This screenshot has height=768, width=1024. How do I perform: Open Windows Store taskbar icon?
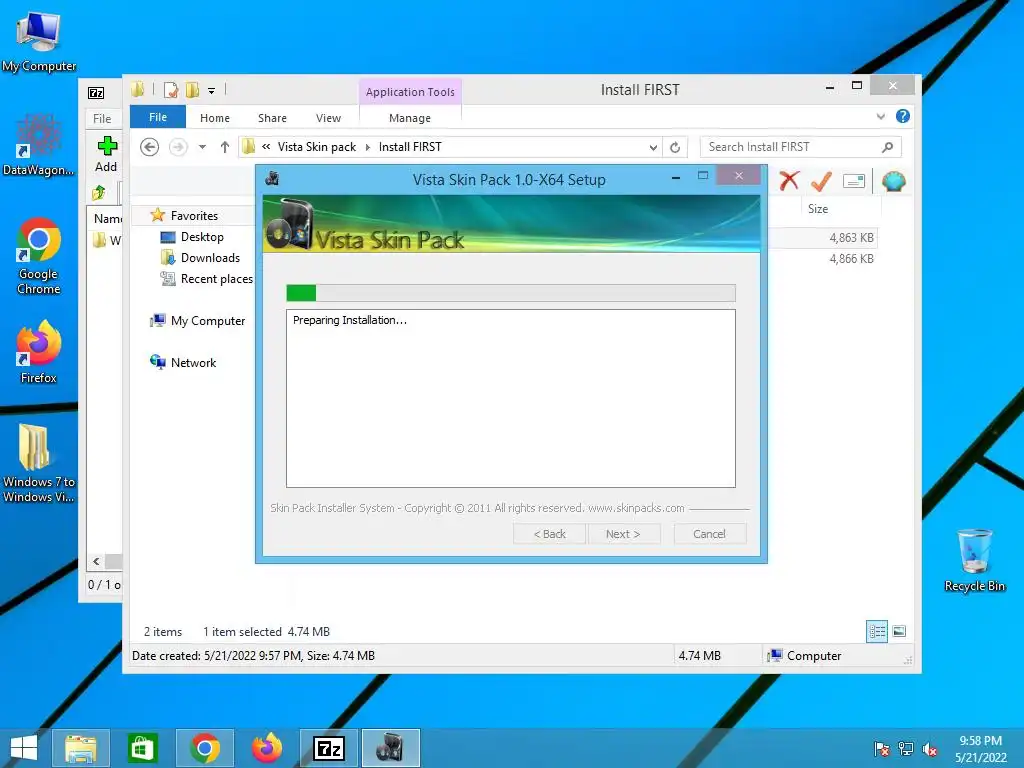click(142, 748)
